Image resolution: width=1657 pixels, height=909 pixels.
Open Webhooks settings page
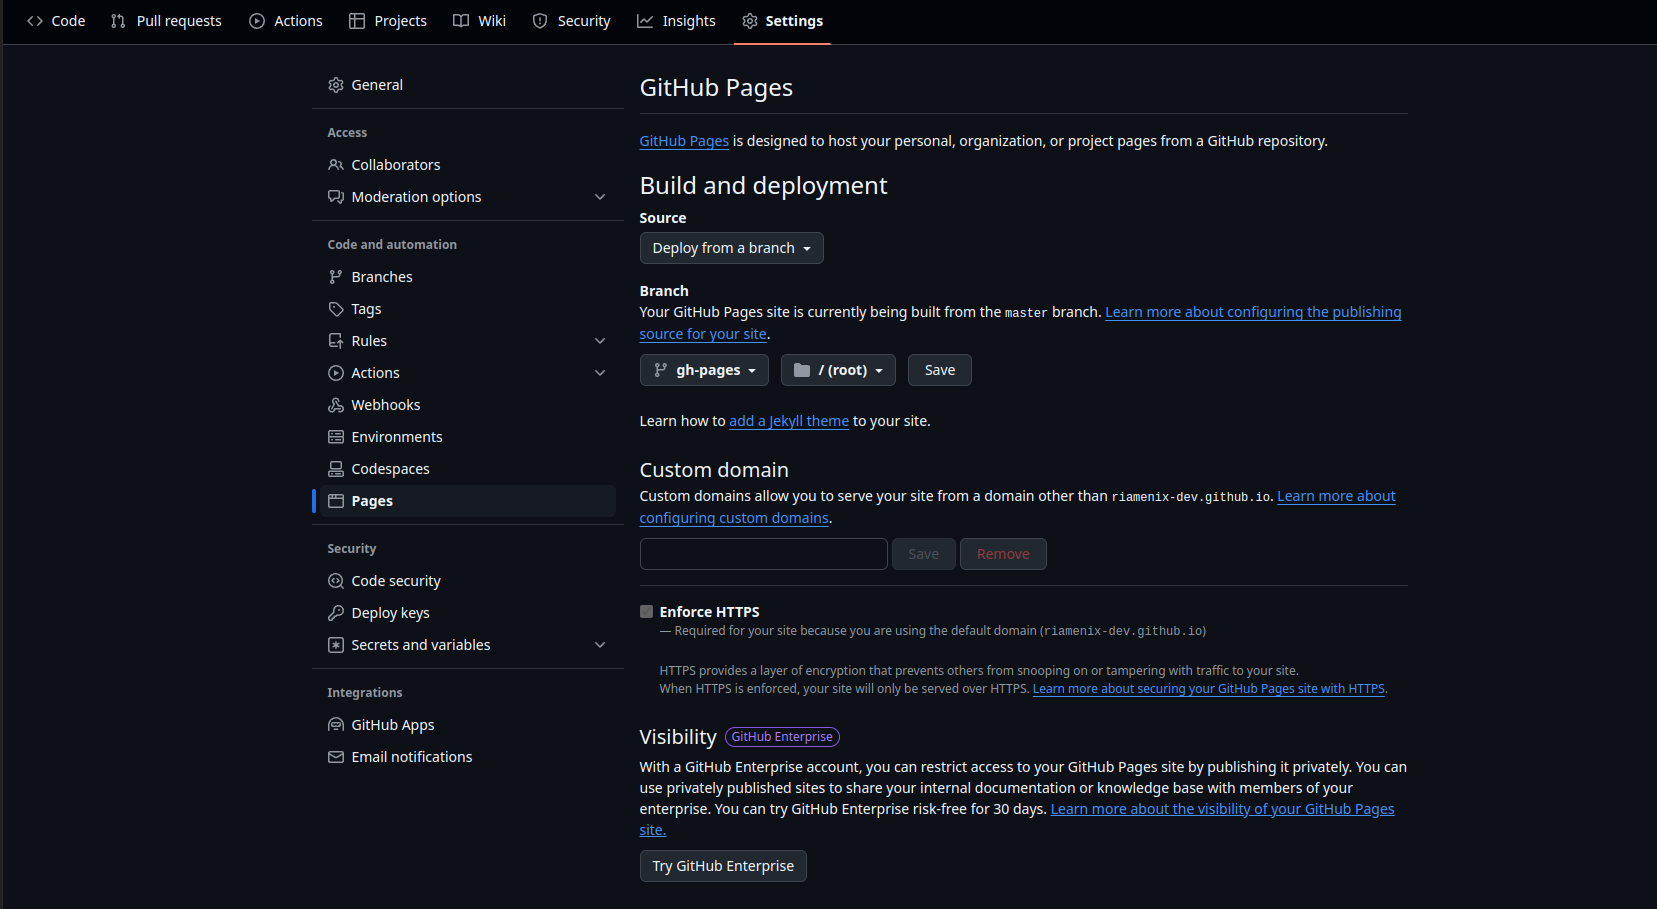coord(468,405)
